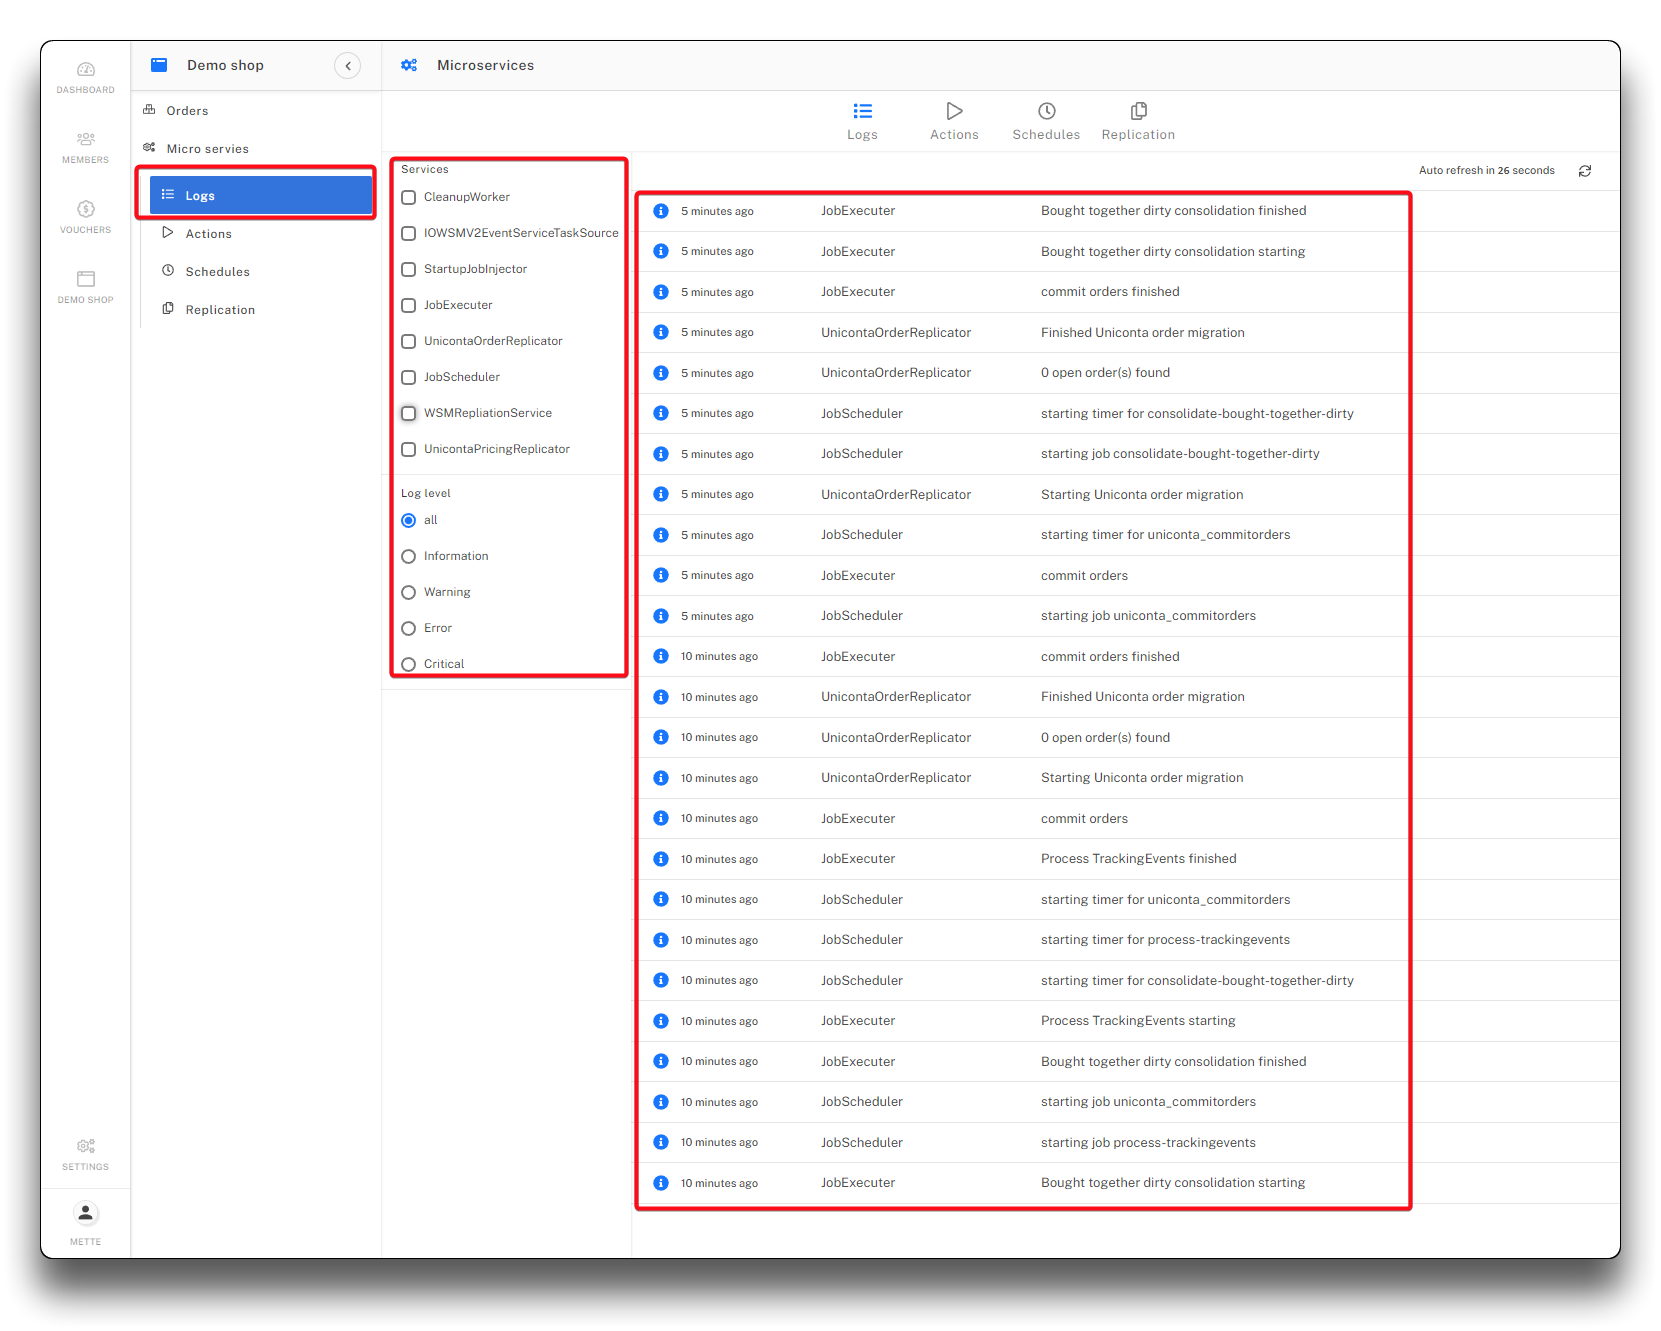Choose the Error log level radio
The image size is (1661, 1331).
(409, 629)
